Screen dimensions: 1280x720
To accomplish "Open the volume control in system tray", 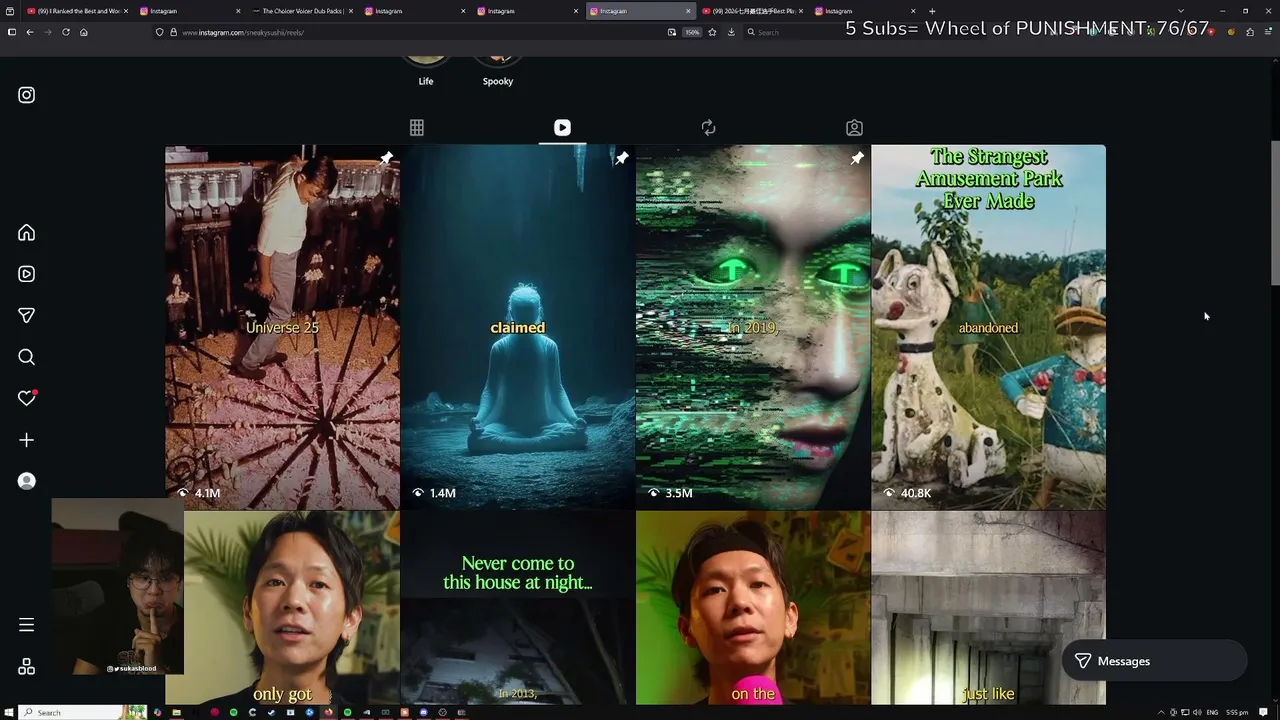I will tap(1197, 712).
